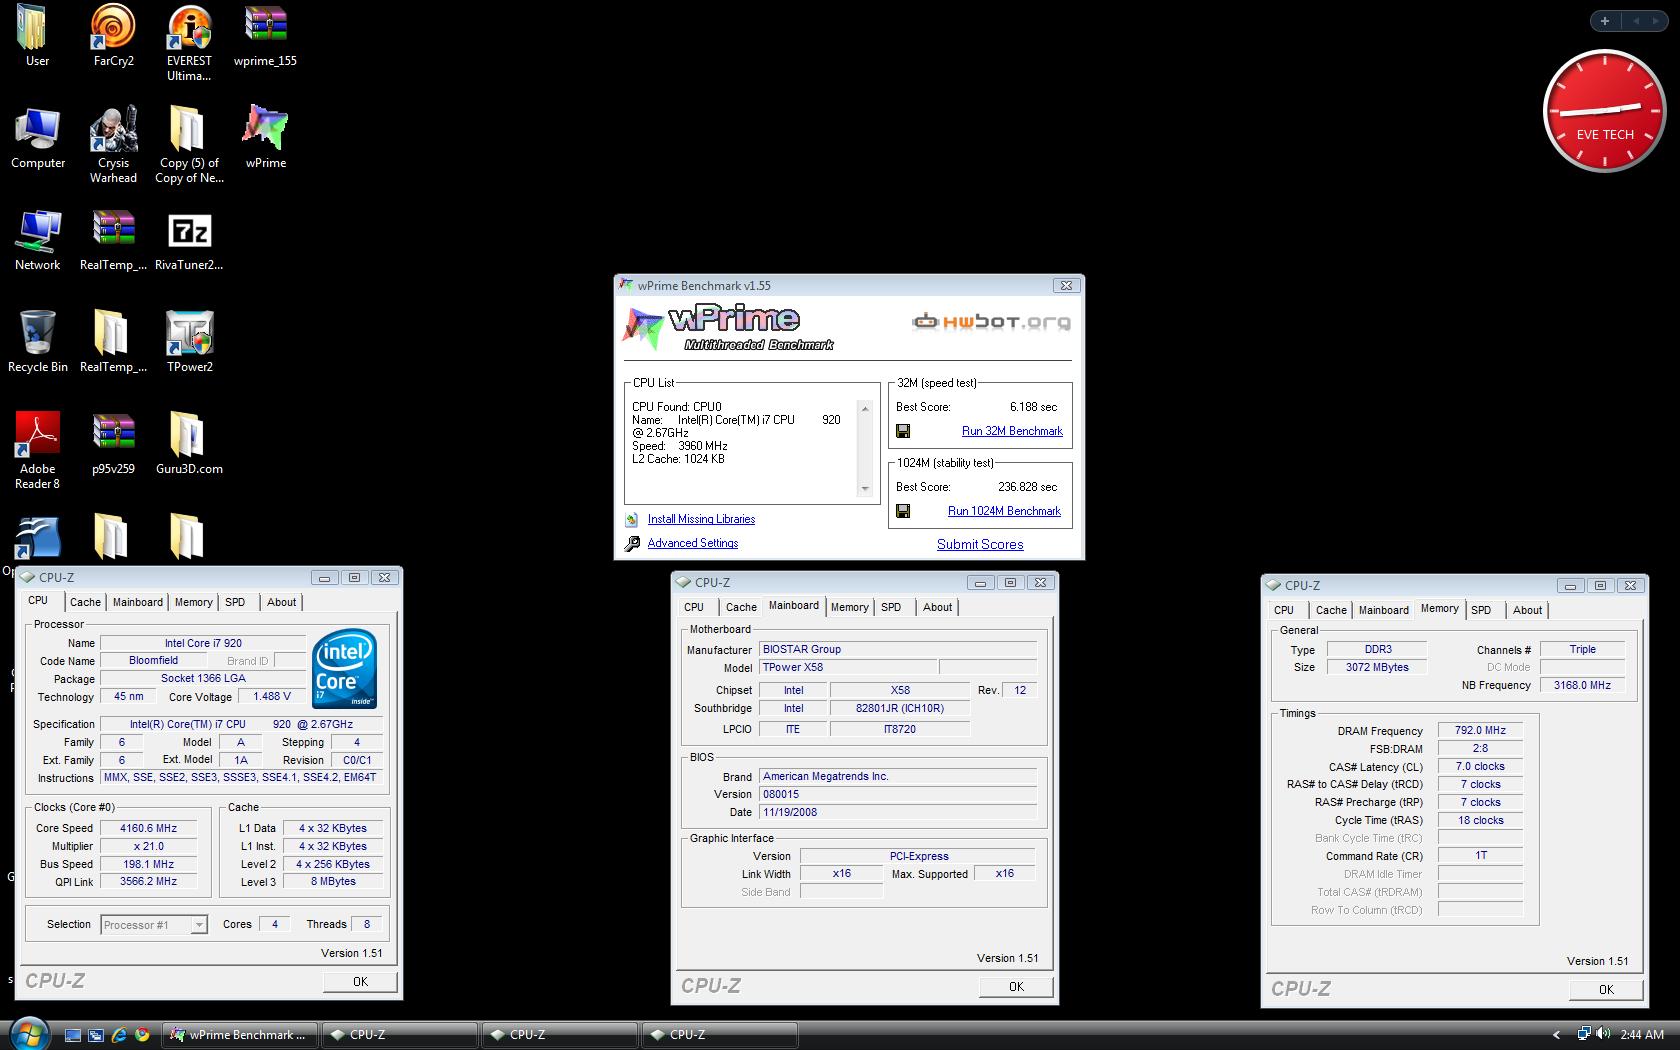Open Install Missing Libraries link
The image size is (1680, 1050).
click(701, 519)
